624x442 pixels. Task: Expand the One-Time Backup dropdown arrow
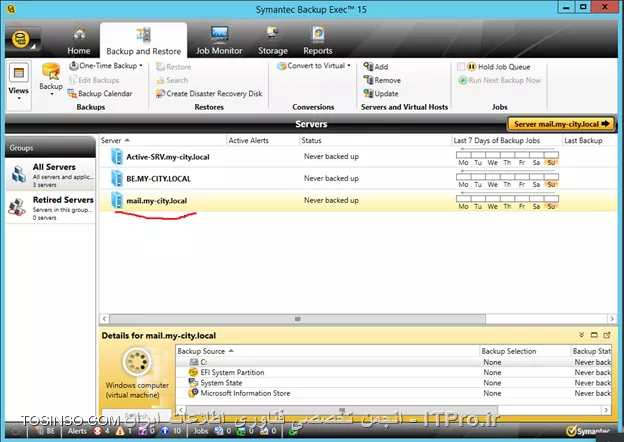(141, 66)
